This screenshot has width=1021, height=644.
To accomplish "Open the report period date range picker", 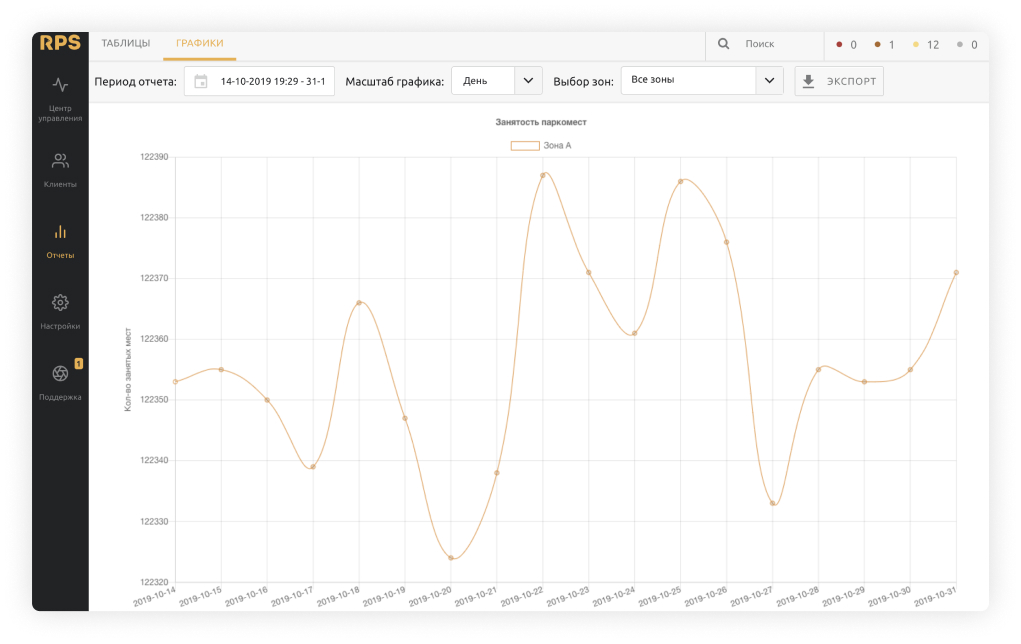I will coord(272,81).
